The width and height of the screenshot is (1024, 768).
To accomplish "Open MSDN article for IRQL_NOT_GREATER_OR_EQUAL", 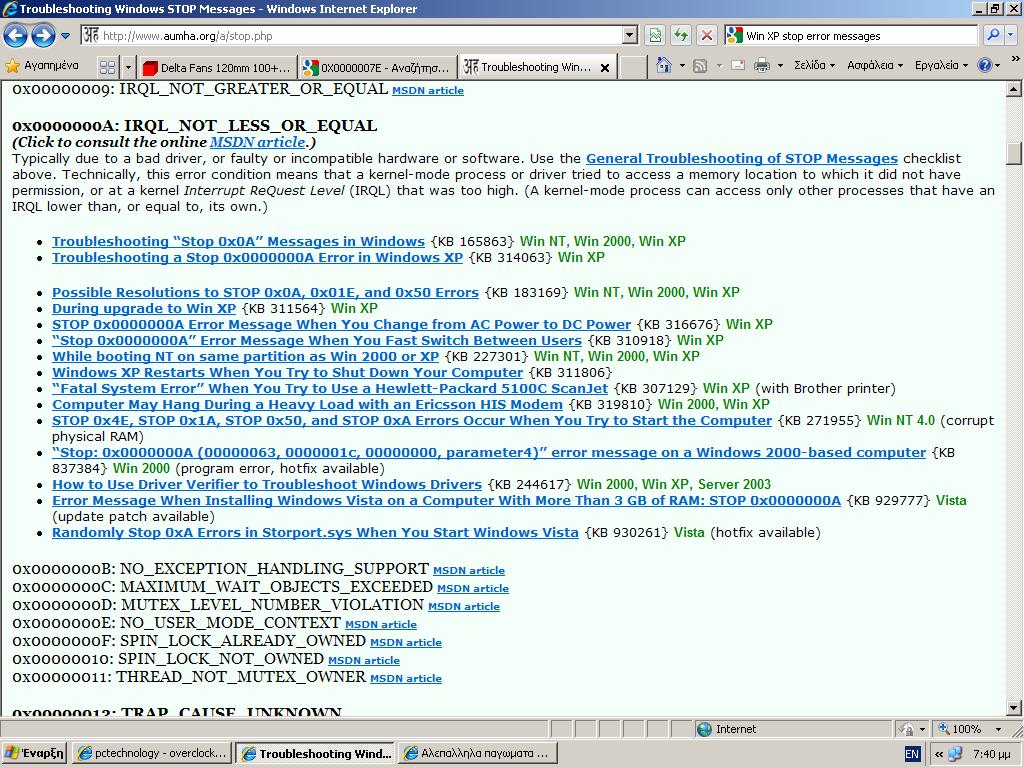I will click(428, 91).
